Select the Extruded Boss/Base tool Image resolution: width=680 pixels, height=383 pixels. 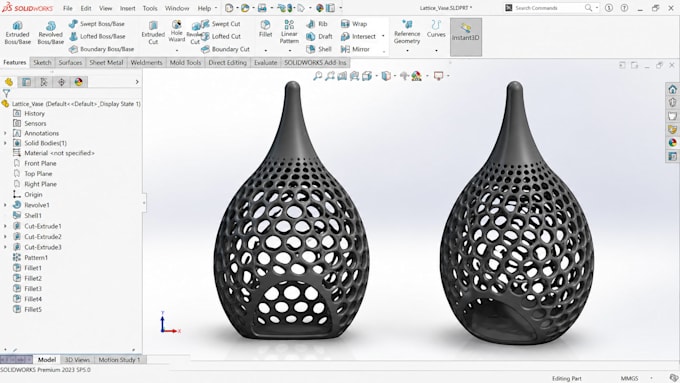pyautogui.click(x=17, y=33)
